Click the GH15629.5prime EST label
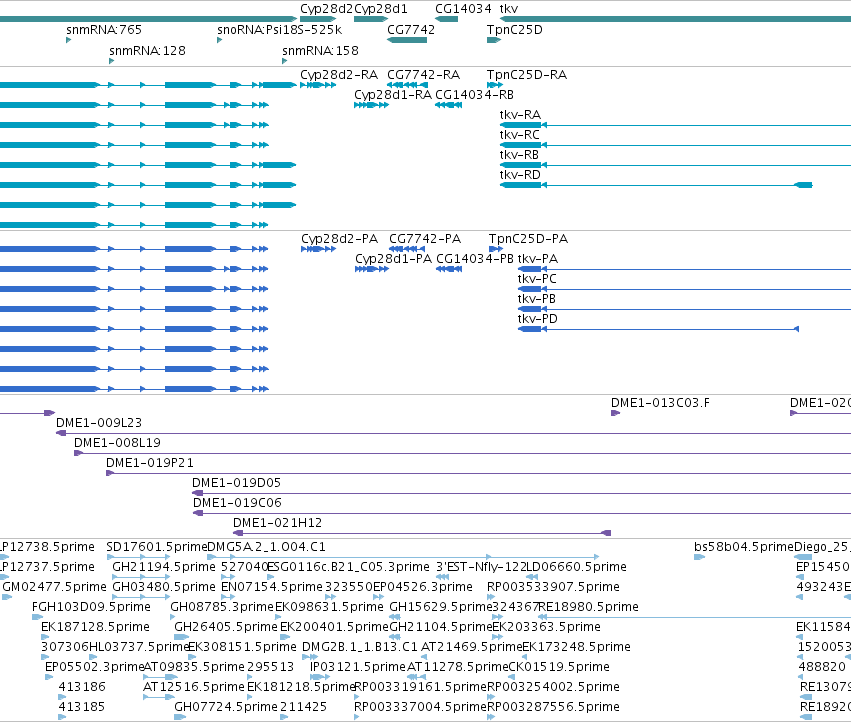The height and width of the screenshot is (722, 851). pyautogui.click(x=441, y=607)
